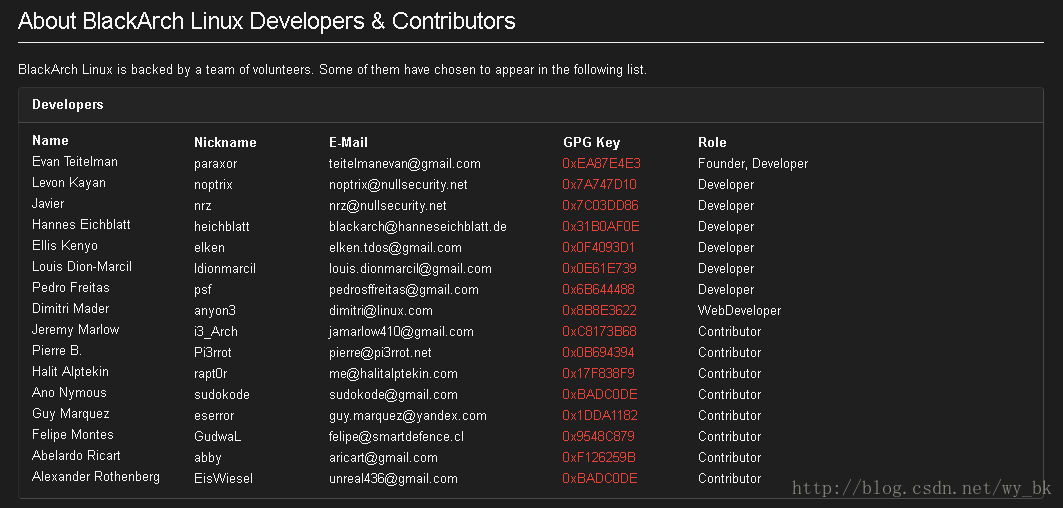1063x508 pixels.
Task: Open GPG key link 0x0E61E739
Action: pyautogui.click(x=599, y=269)
